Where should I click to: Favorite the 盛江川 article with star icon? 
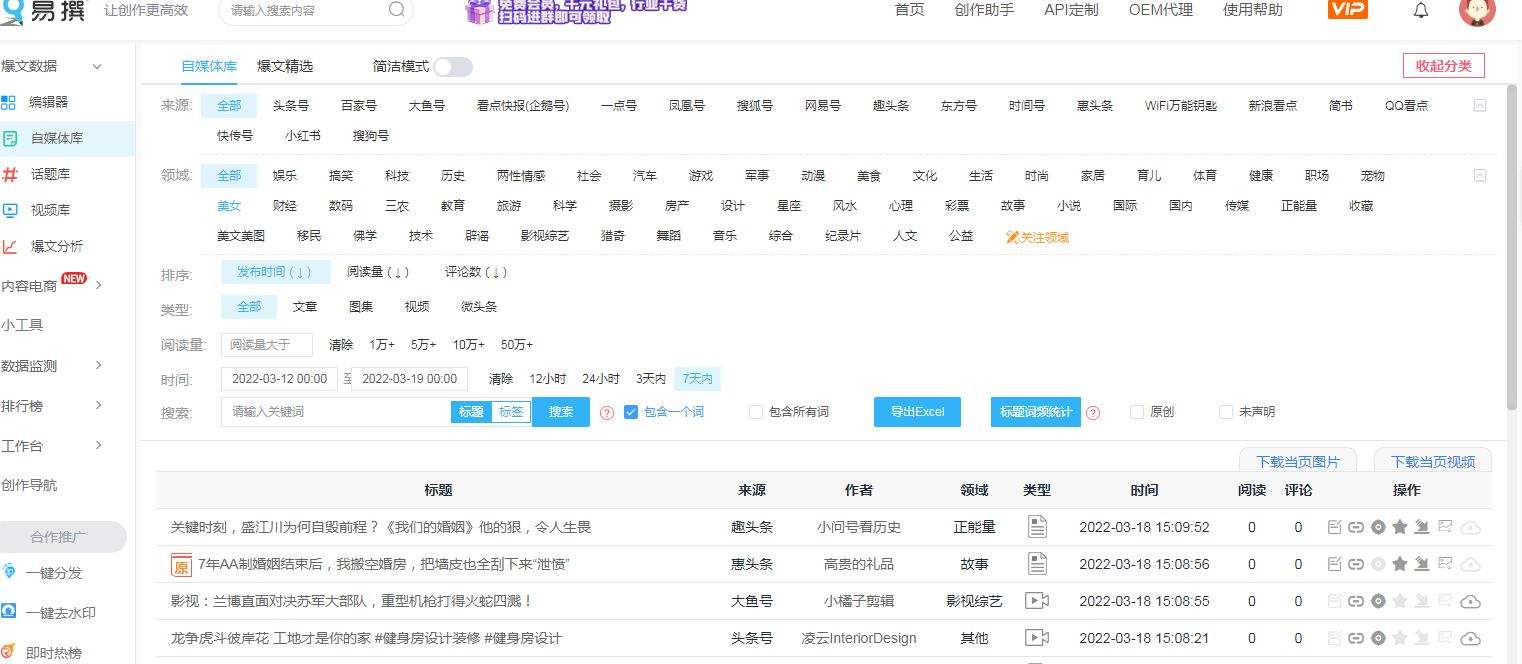[1399, 527]
